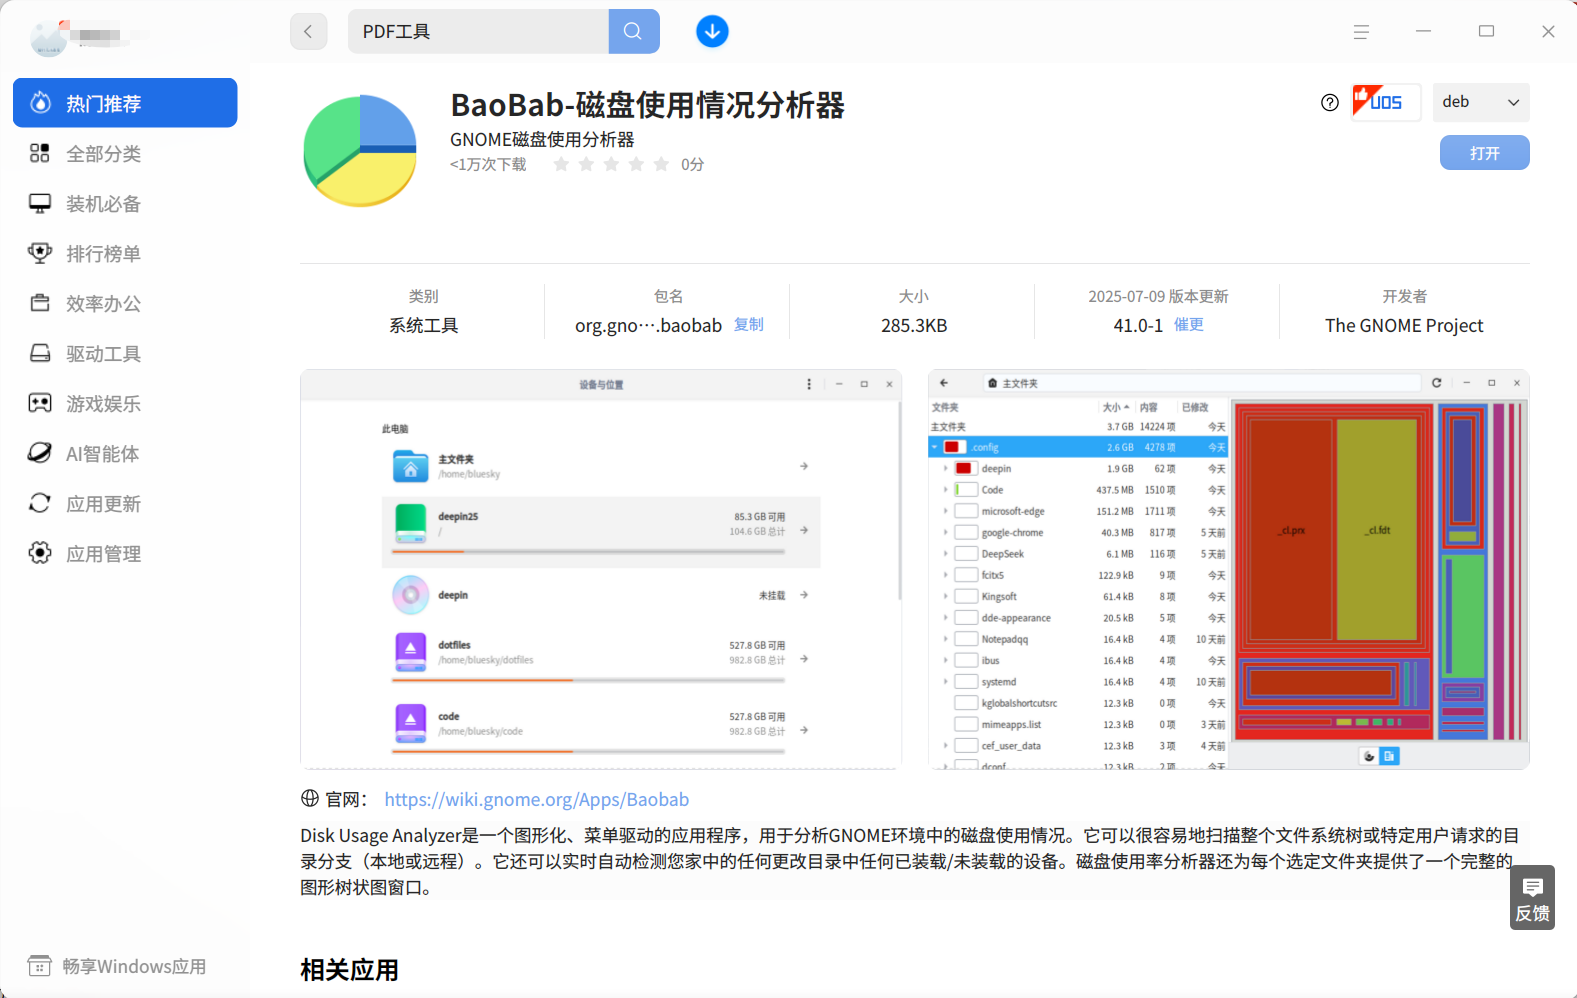Click the size value 285.3KB

(x=913, y=325)
